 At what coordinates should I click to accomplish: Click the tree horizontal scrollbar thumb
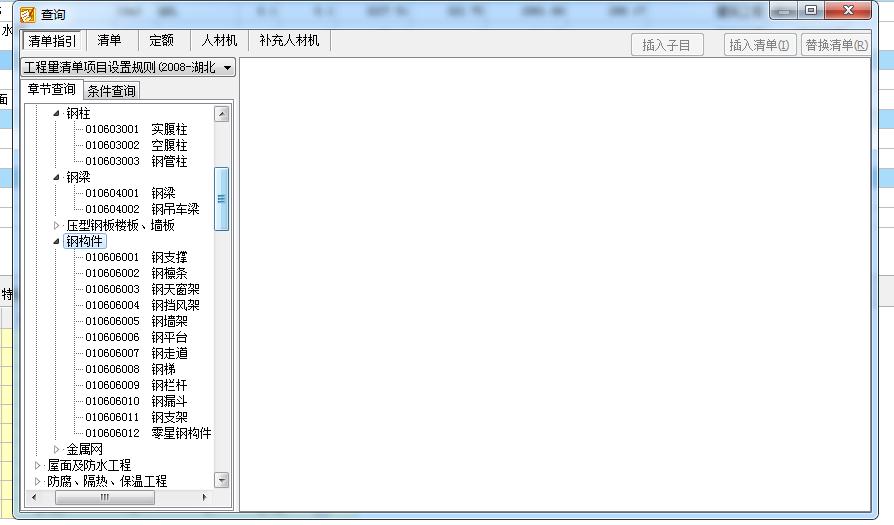coord(105,498)
